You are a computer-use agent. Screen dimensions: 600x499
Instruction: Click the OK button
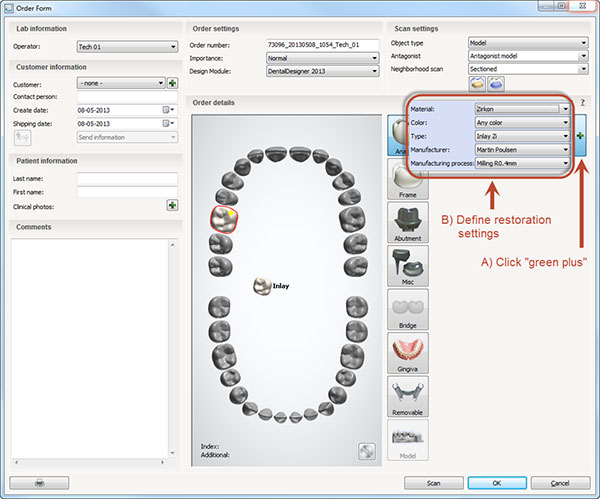496,483
